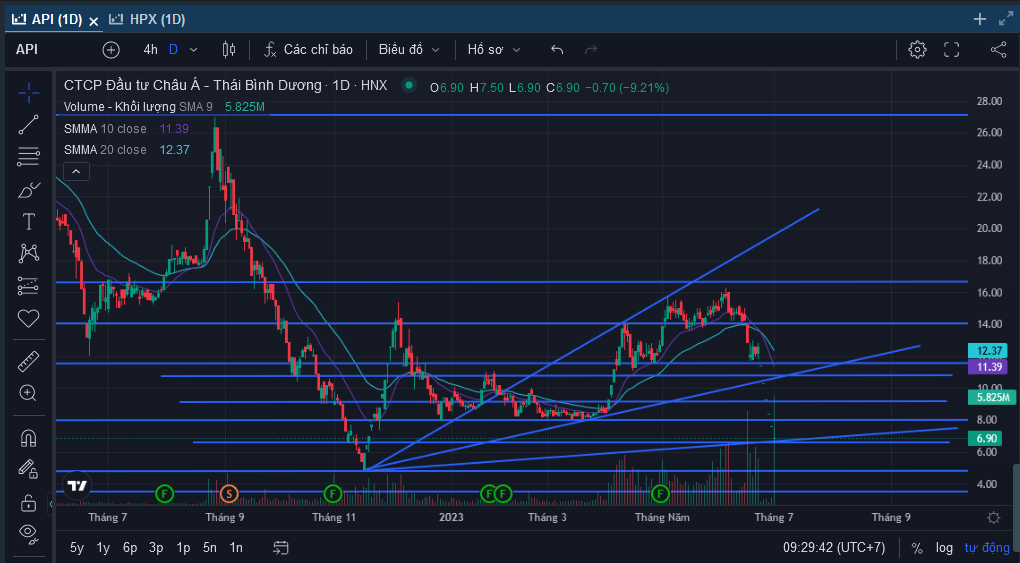
Task: Set the range to 1n
Action: click(236, 547)
